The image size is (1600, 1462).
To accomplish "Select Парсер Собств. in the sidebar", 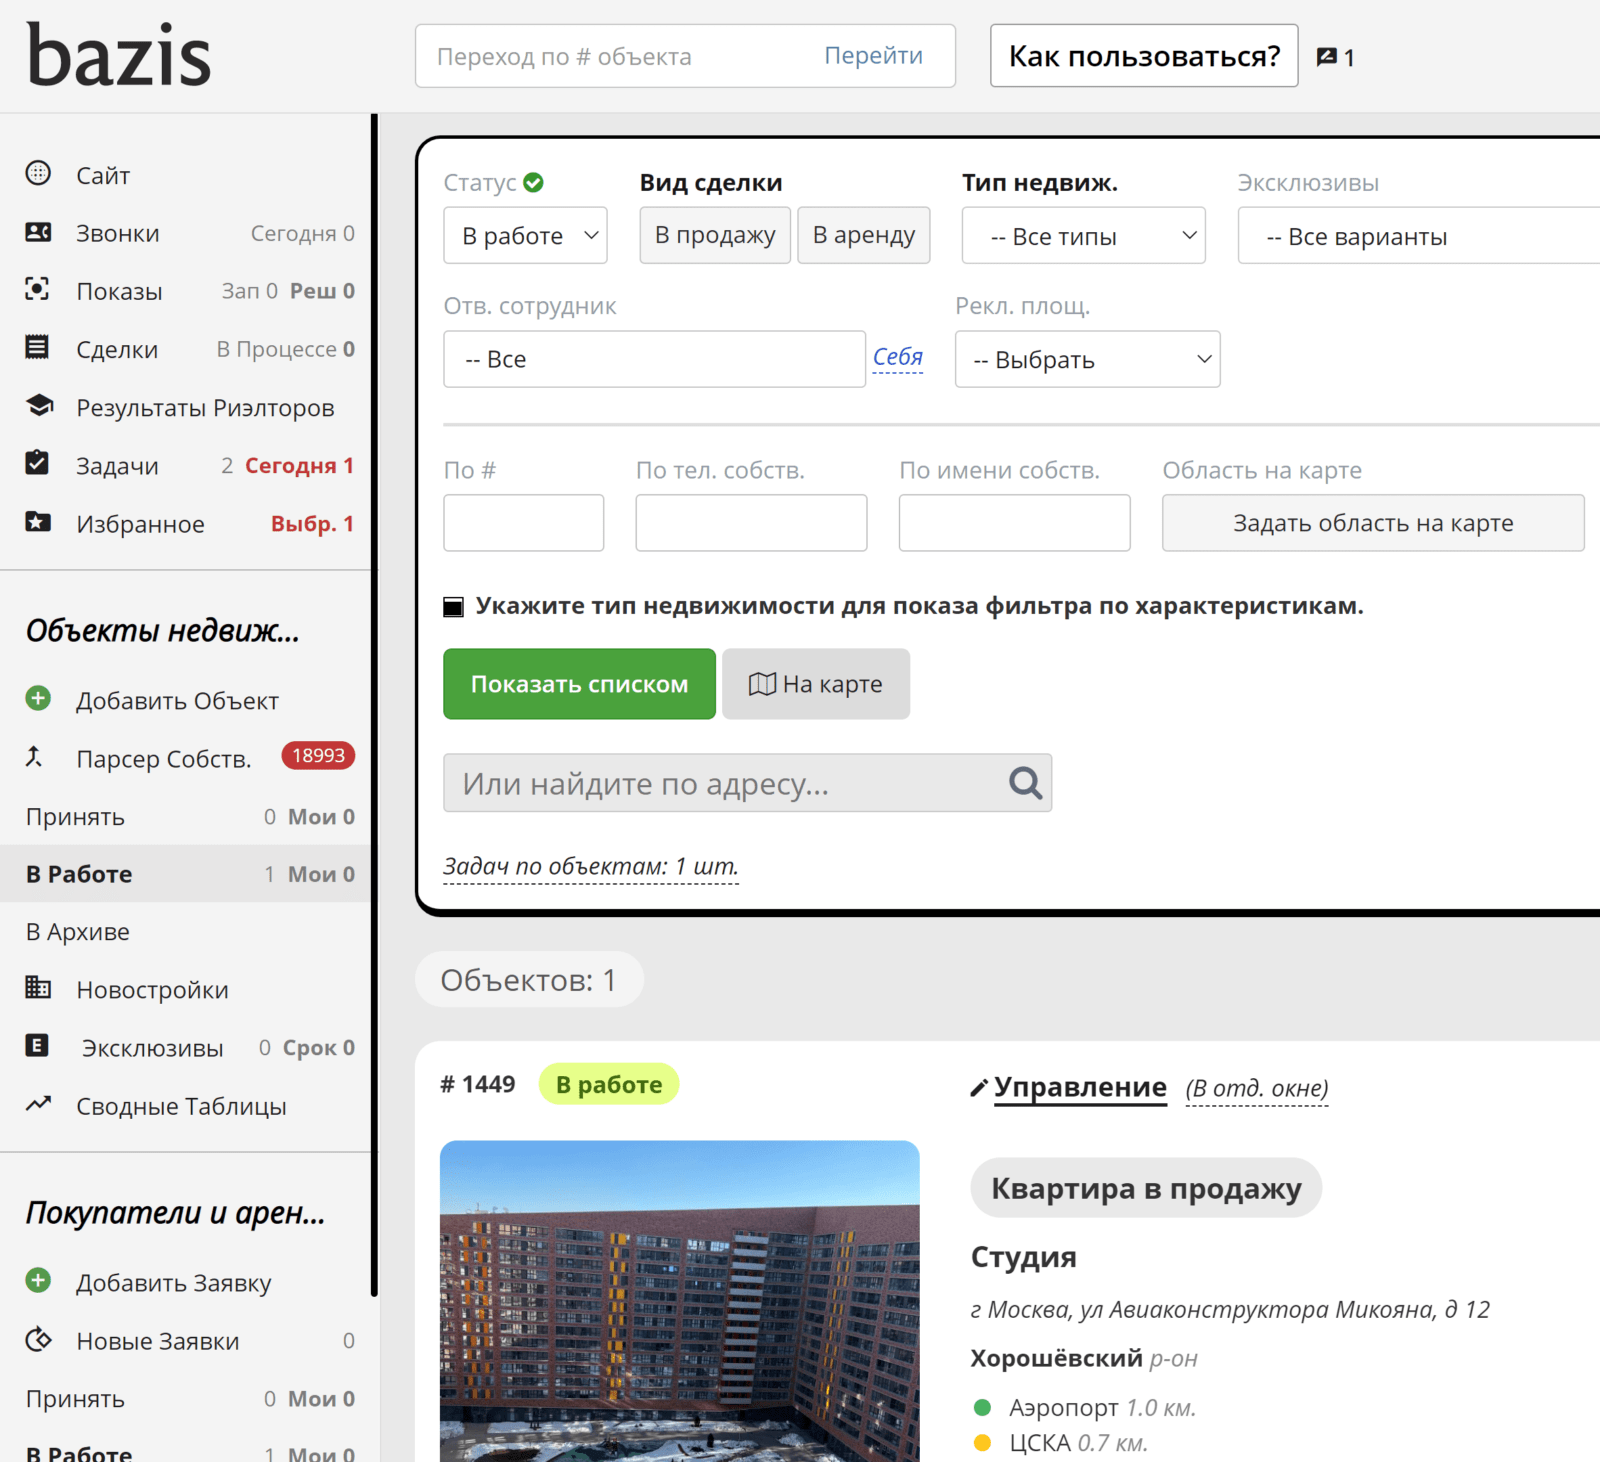I will pyautogui.click(x=163, y=758).
